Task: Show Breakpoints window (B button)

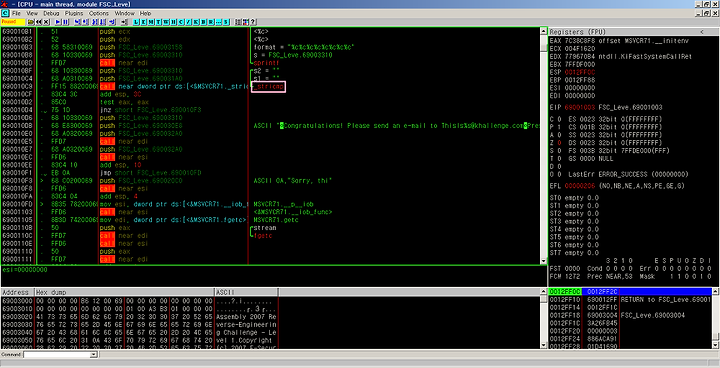Action: pos(203,22)
